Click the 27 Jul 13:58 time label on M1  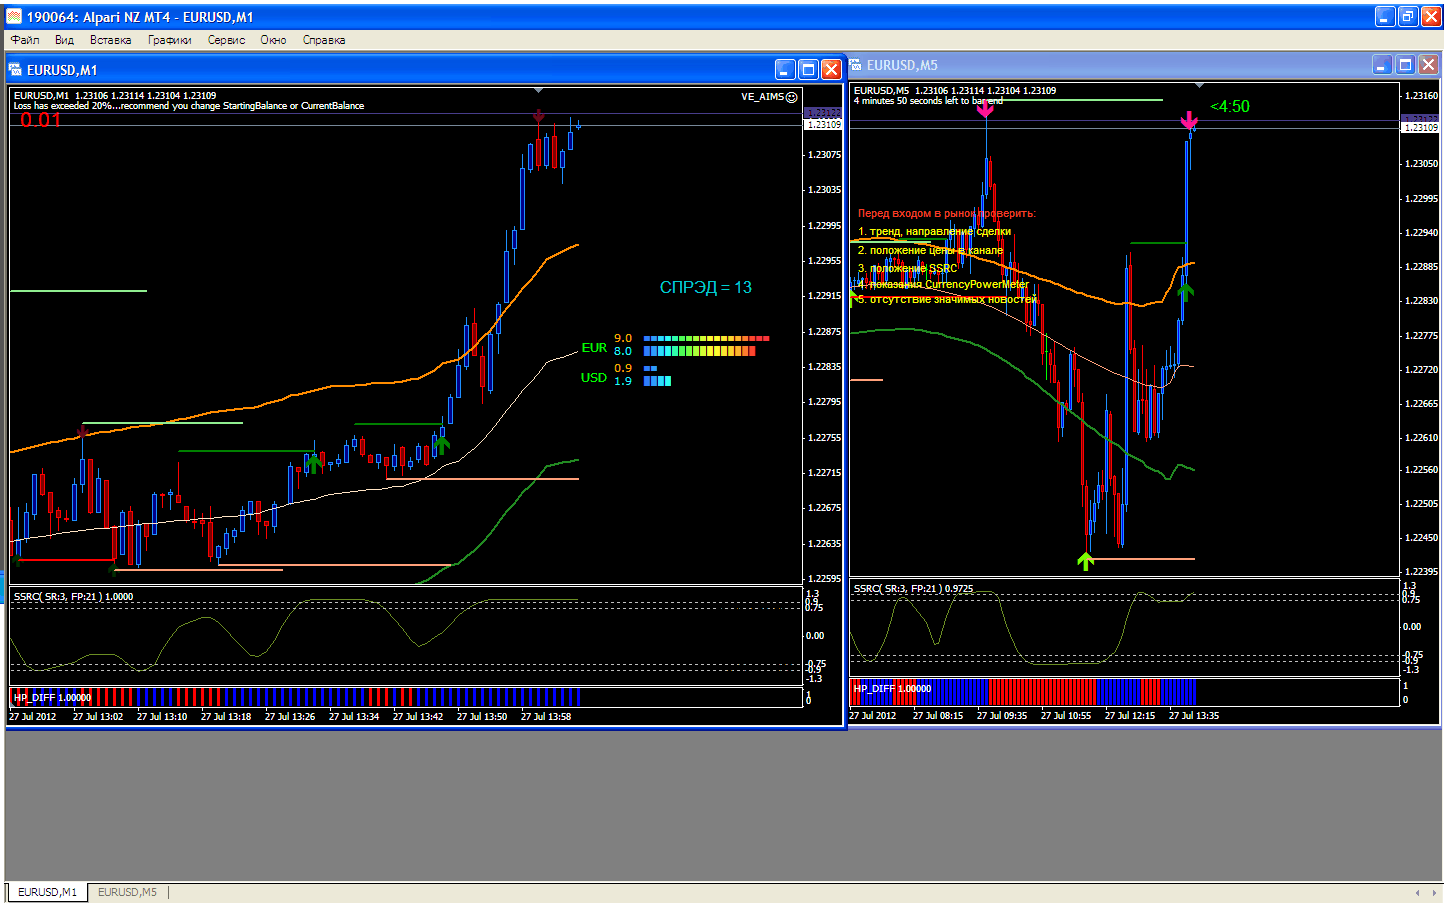click(x=546, y=717)
